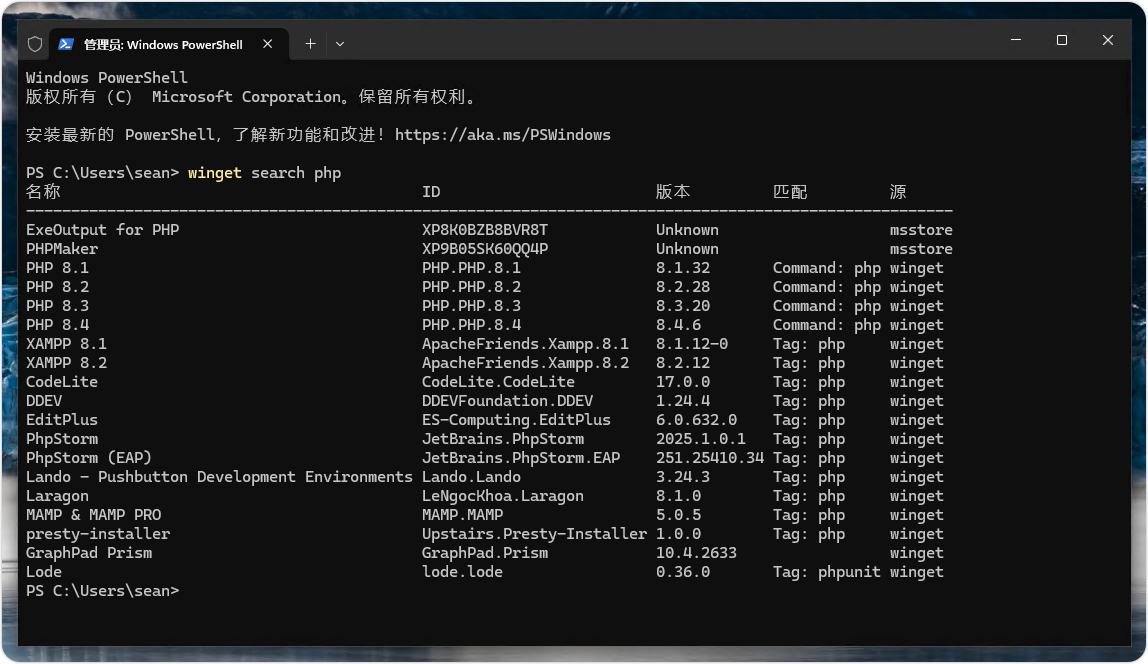Click the 'presty-installer' package name

(x=98, y=534)
